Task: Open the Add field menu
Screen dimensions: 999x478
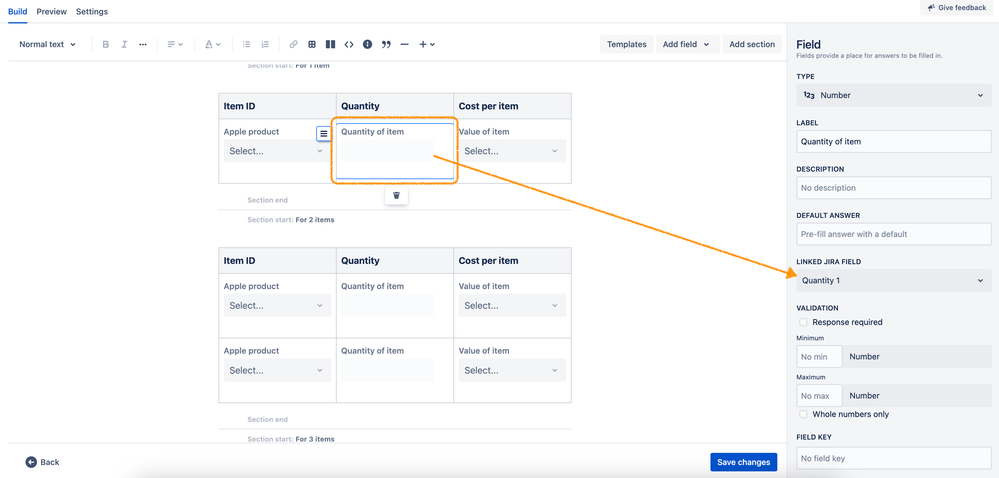Action: coord(686,45)
